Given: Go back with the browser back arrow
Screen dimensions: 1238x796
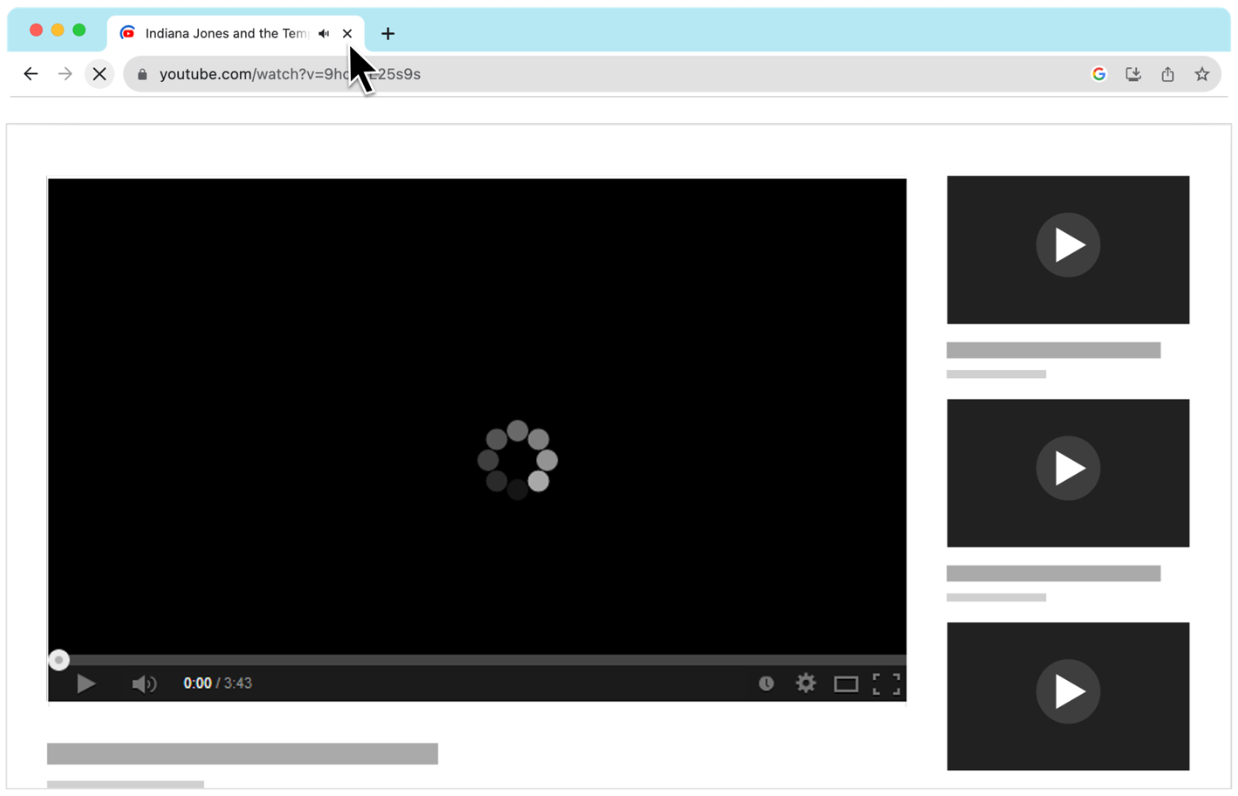Looking at the screenshot, I should (31, 74).
